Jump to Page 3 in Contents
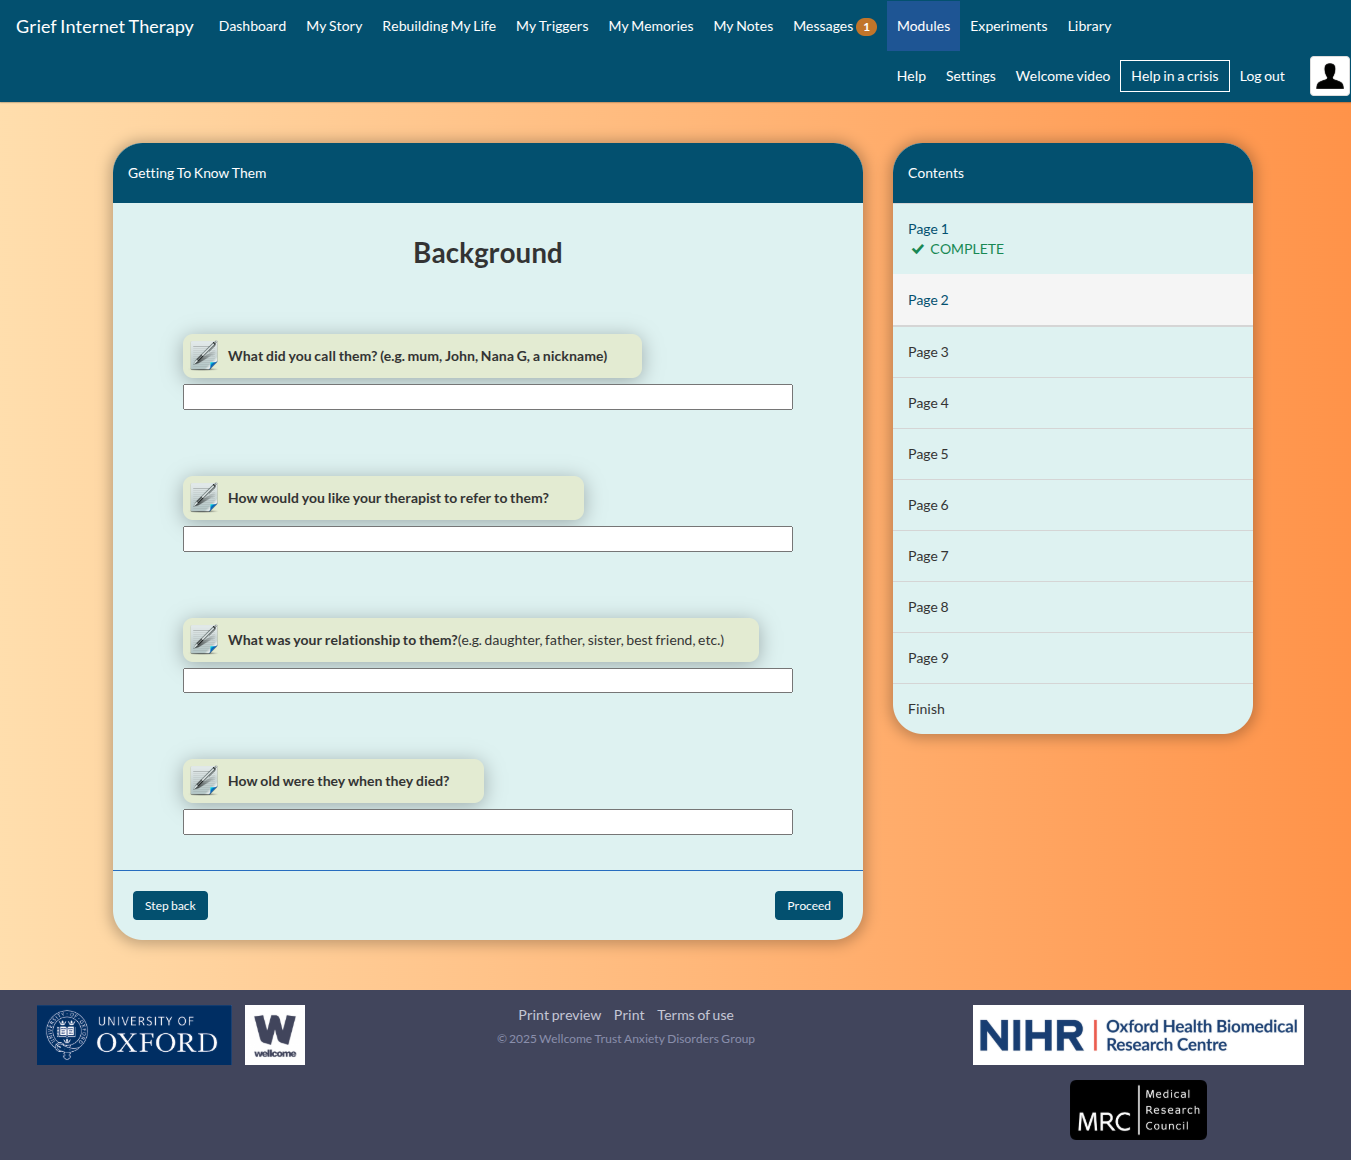The width and height of the screenshot is (1351, 1160). pos(928,352)
